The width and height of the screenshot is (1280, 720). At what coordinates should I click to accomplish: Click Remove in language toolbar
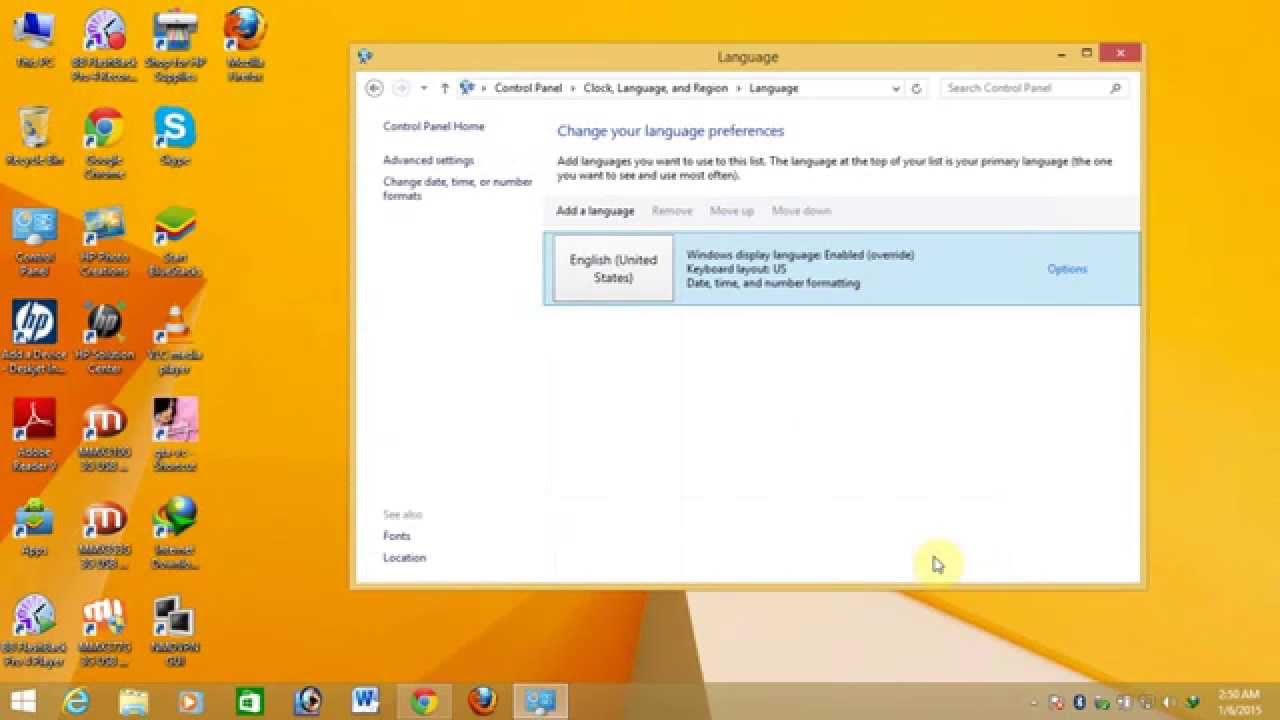coord(672,211)
